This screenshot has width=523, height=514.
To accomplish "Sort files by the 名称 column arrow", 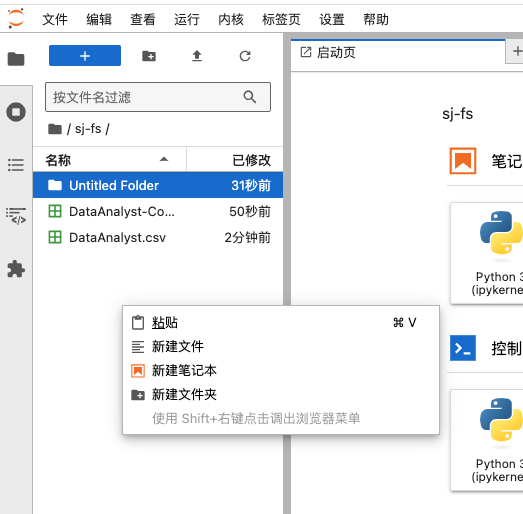I will [163, 159].
